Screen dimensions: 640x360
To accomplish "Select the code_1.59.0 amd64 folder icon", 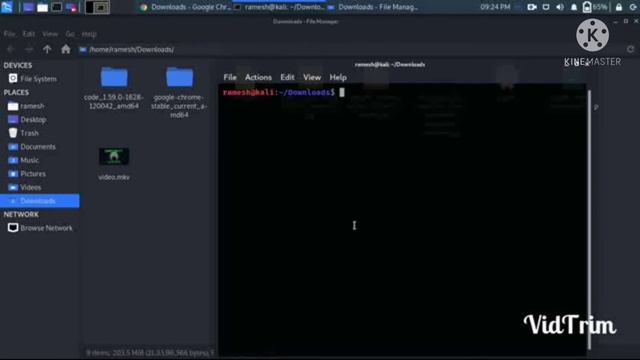I will coord(114,77).
